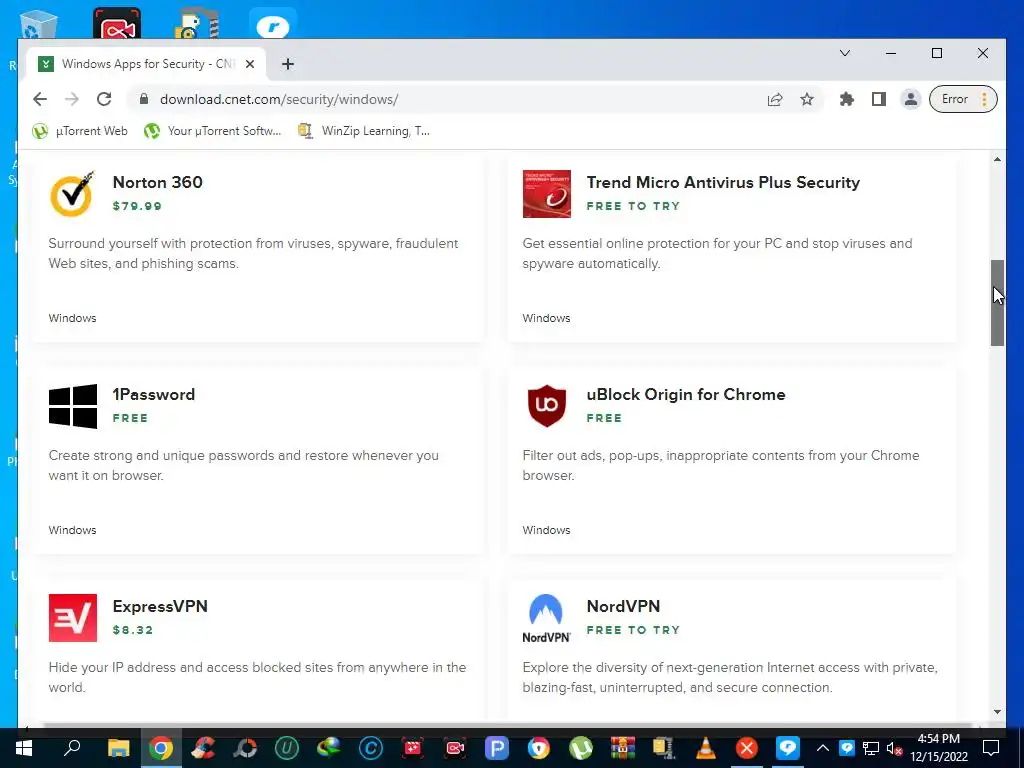1024x768 pixels.
Task: Click the Chrome taskbar icon
Action: point(161,748)
